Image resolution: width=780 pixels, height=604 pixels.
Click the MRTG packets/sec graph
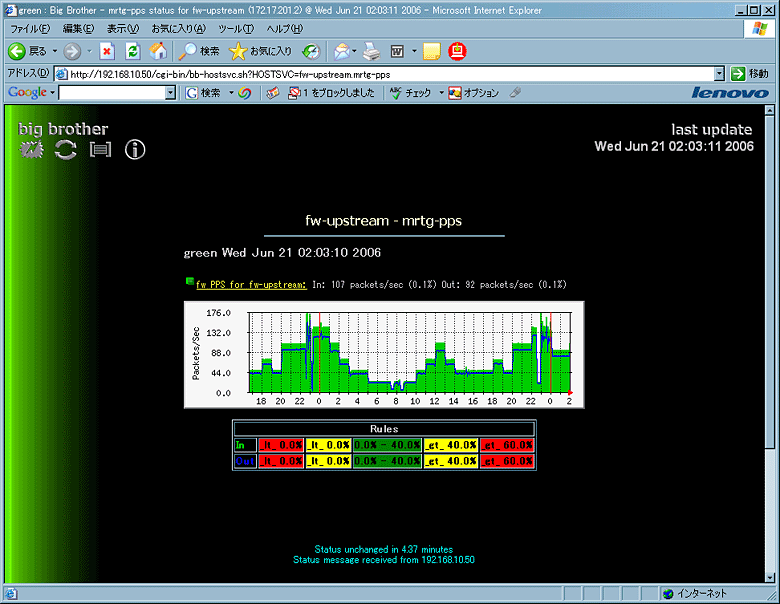pos(384,354)
